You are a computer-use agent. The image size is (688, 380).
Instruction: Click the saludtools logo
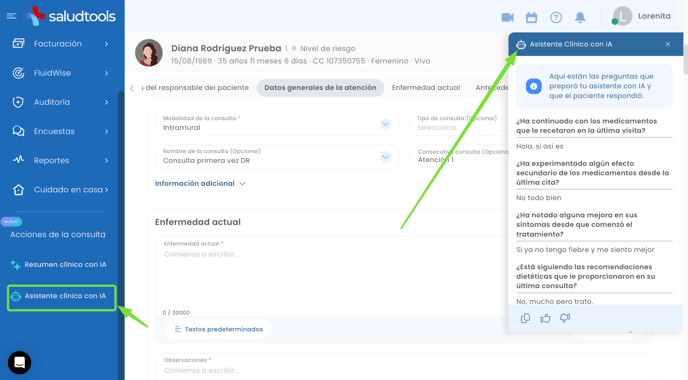(x=71, y=16)
